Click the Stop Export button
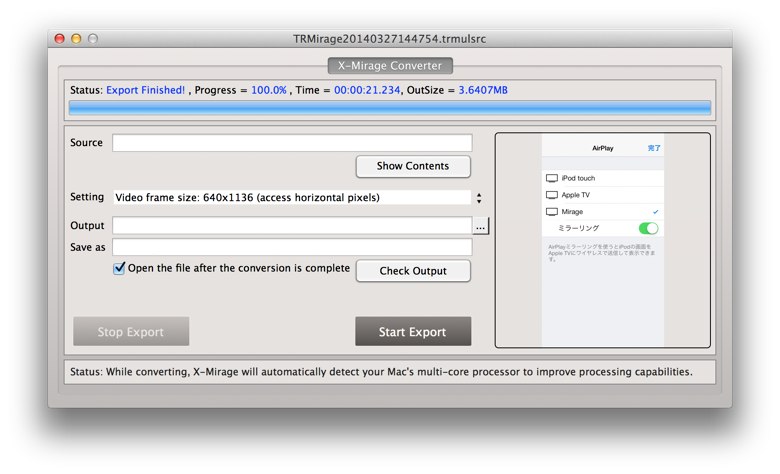Image resolution: width=780 pixels, height=474 pixels. pyautogui.click(x=131, y=332)
